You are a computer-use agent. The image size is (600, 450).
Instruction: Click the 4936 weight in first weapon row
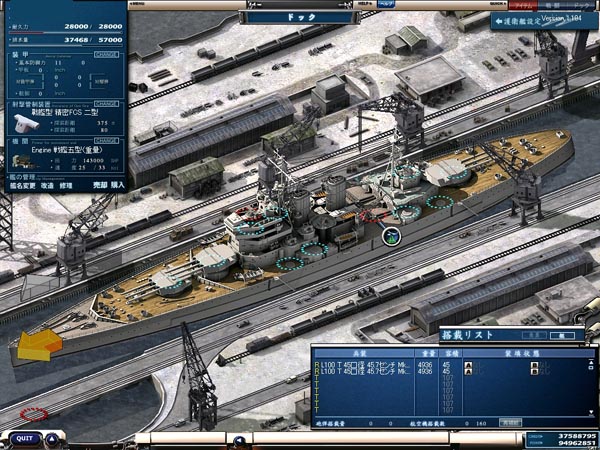[x=425, y=365]
